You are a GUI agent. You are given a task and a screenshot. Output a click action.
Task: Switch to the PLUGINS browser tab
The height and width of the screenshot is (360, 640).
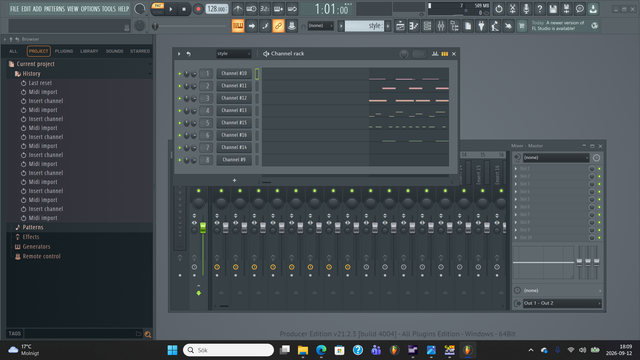click(x=64, y=51)
